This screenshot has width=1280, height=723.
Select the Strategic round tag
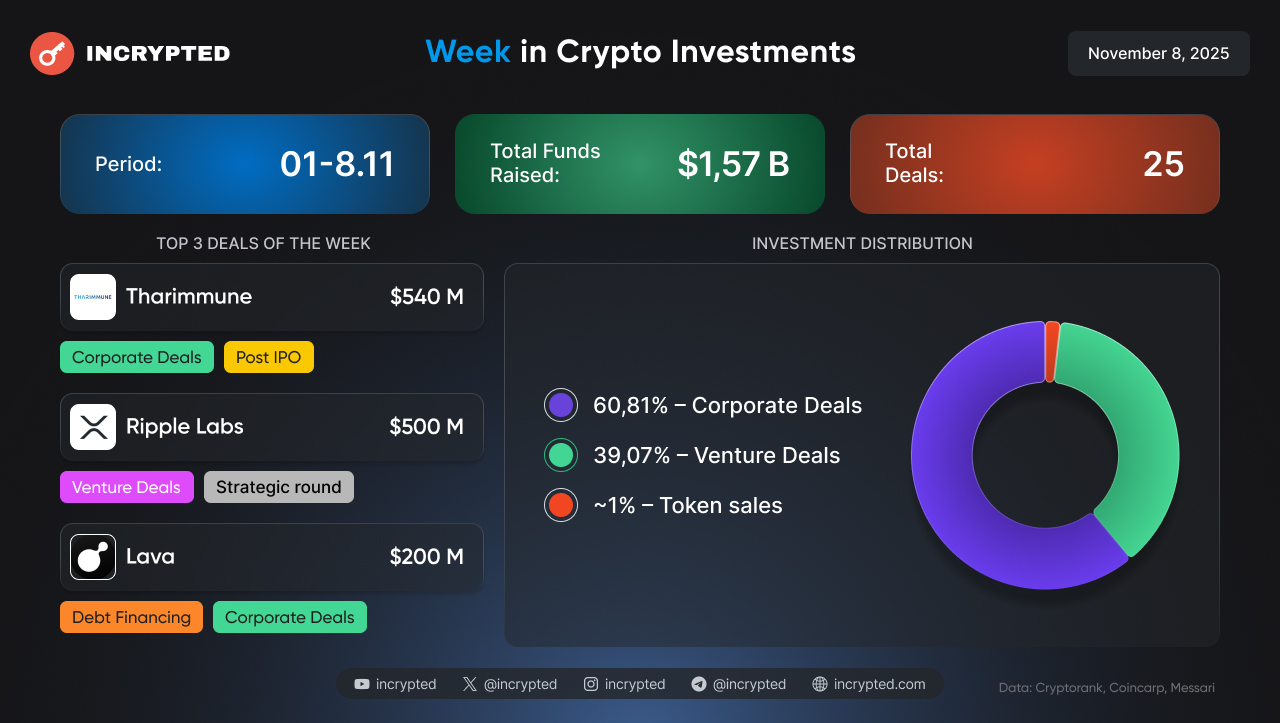click(x=279, y=487)
